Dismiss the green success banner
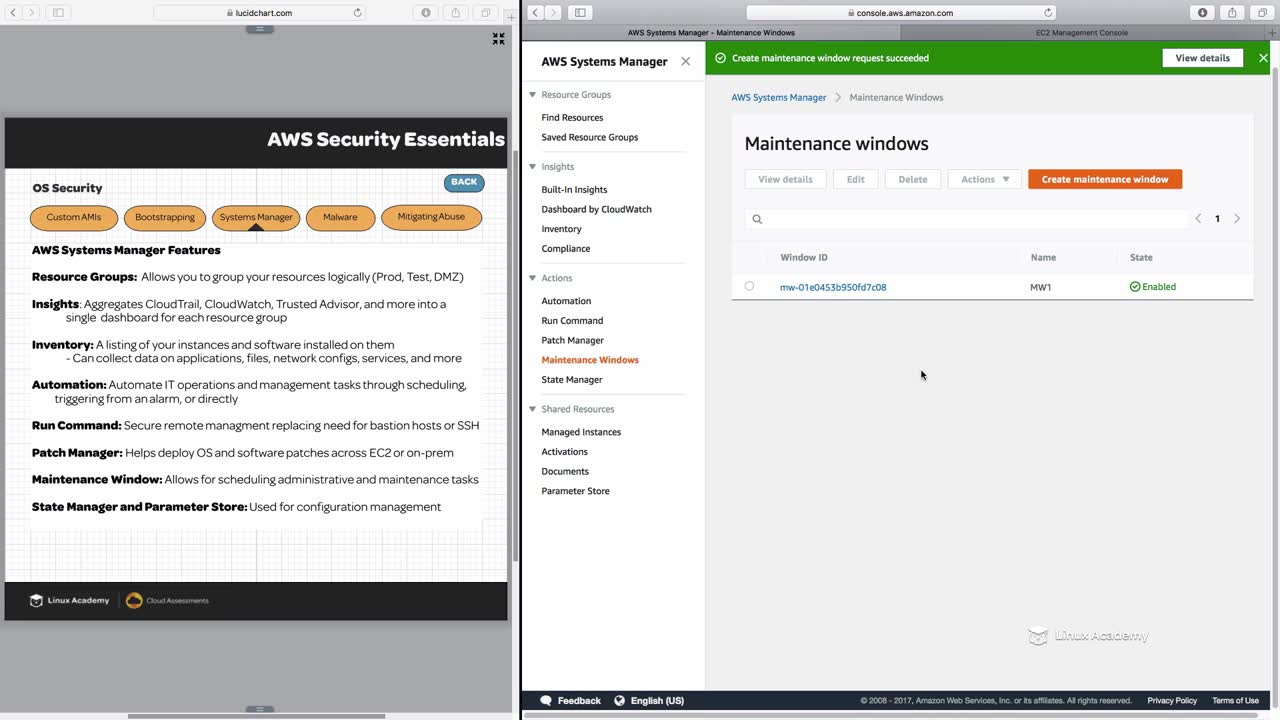Screen dimensions: 1280x720 [1263, 58]
